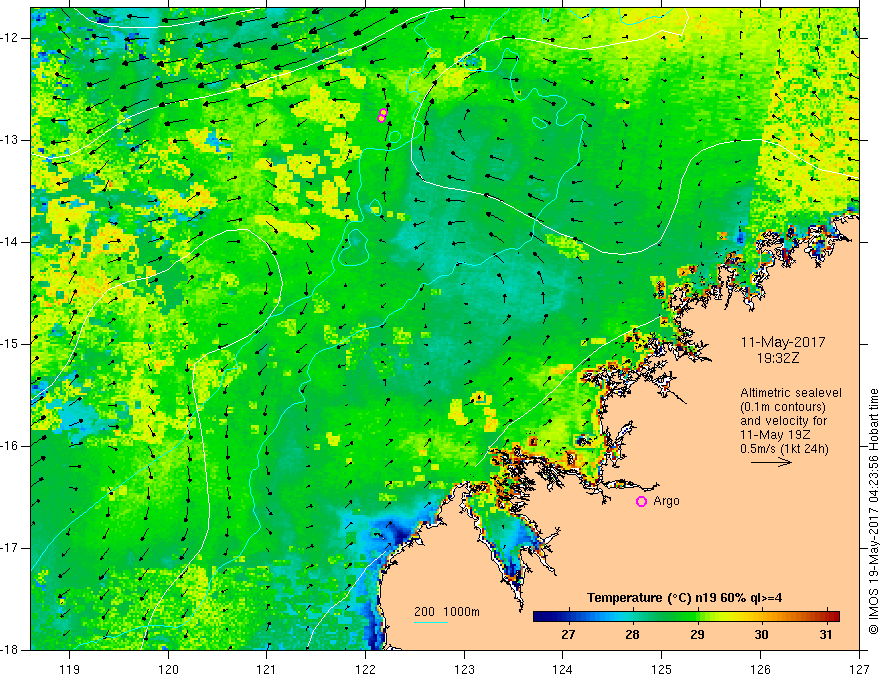Click the cyan 200 1000m contour legend line
This screenshot has width=880, height=680.
pyautogui.click(x=431, y=622)
